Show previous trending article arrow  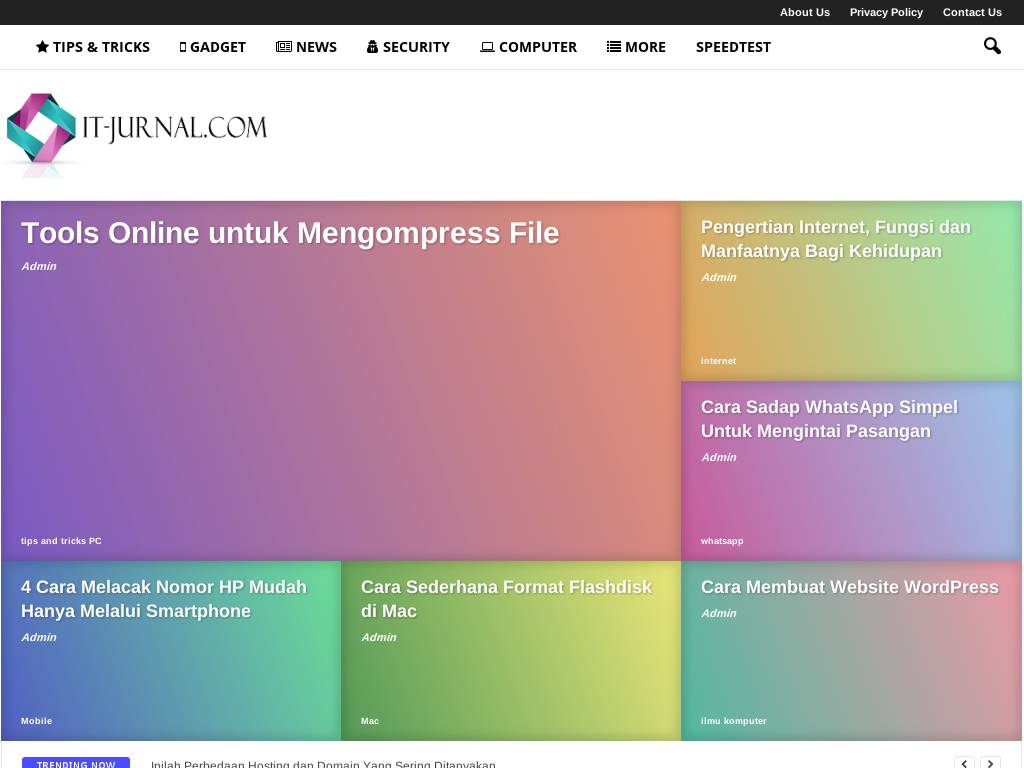964,763
